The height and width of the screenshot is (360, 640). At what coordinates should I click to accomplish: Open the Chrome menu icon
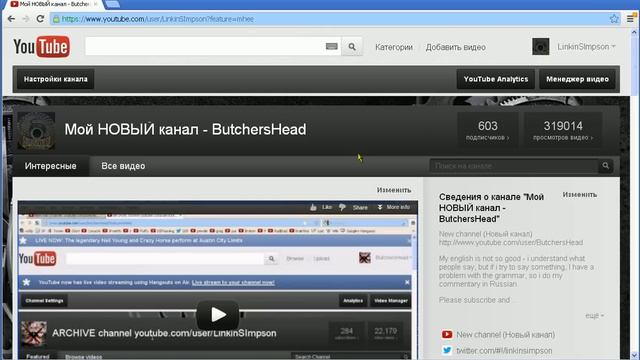tap(631, 19)
